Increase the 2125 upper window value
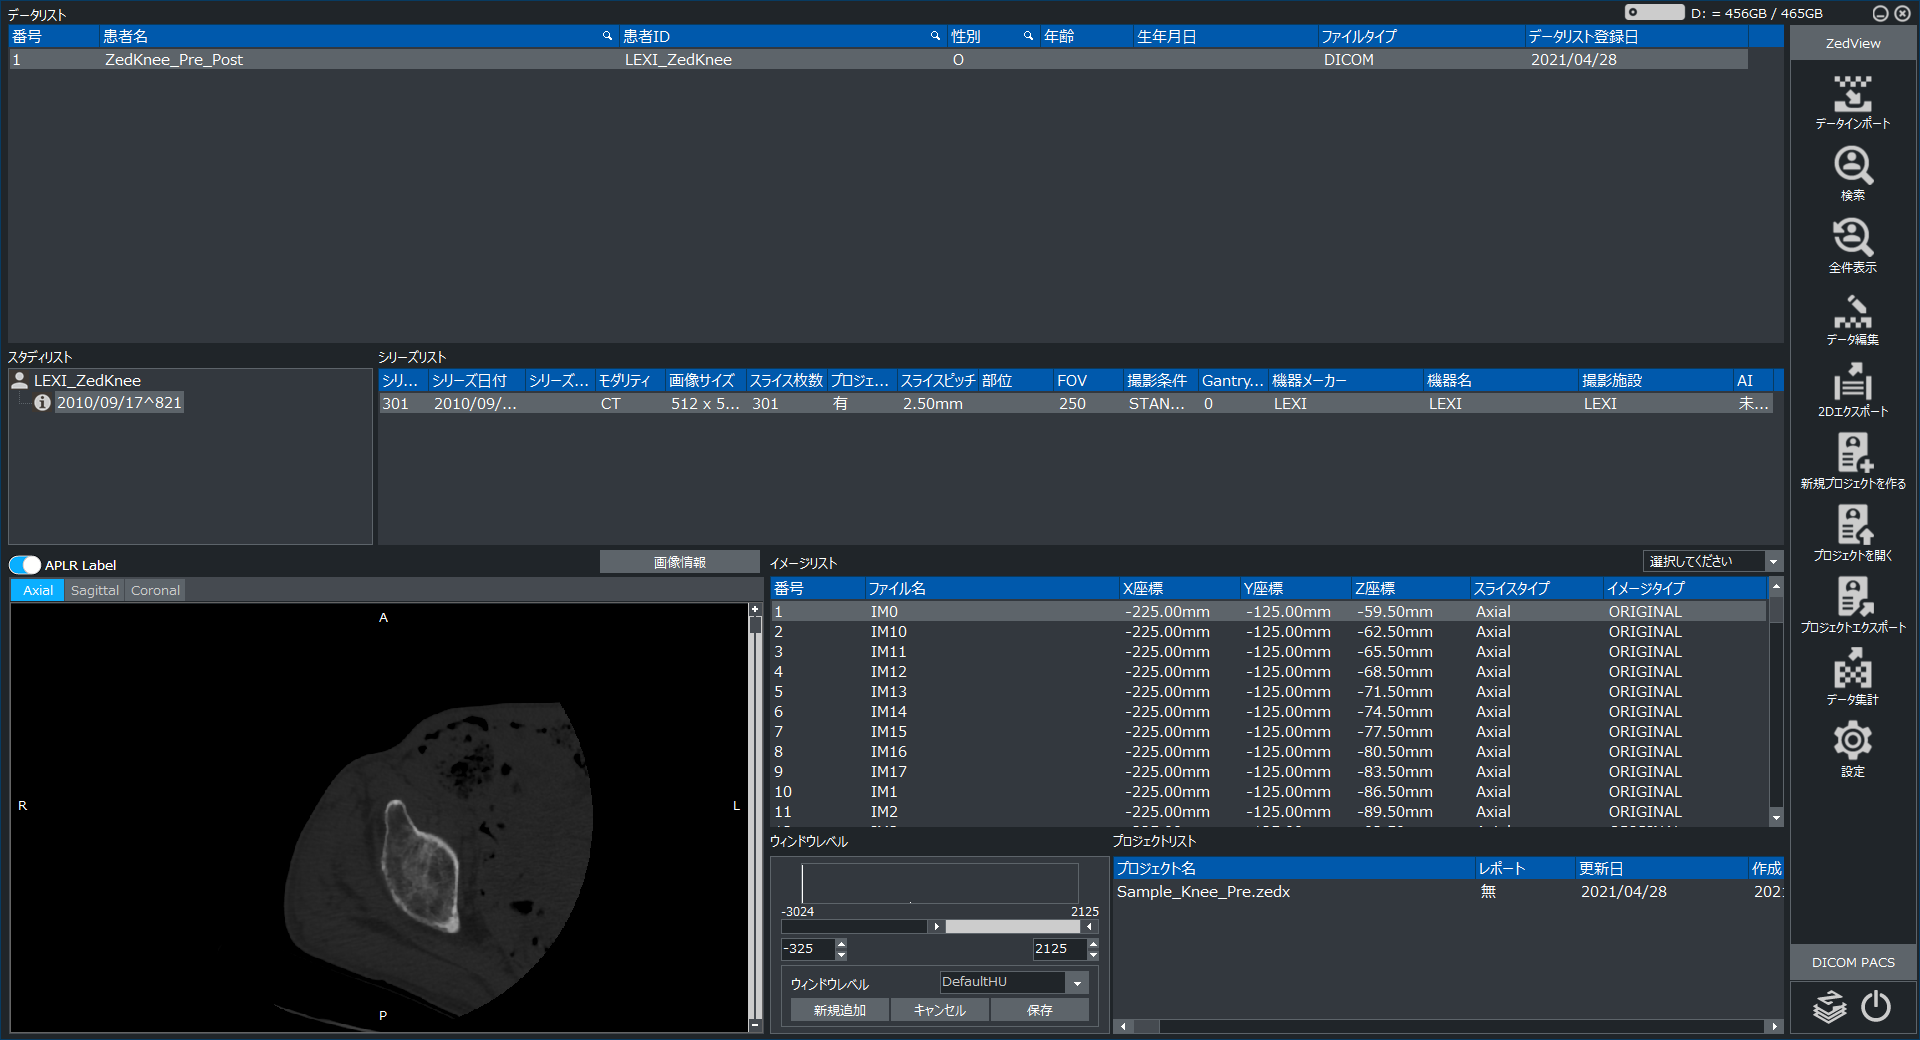 (1093, 943)
